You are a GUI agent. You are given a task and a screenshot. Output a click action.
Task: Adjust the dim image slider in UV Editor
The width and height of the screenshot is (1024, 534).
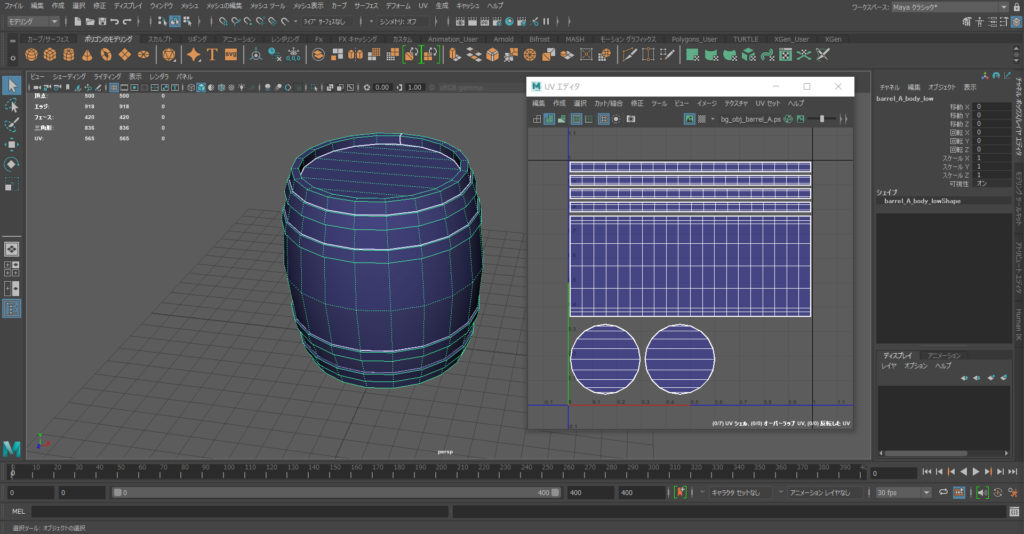(822, 119)
